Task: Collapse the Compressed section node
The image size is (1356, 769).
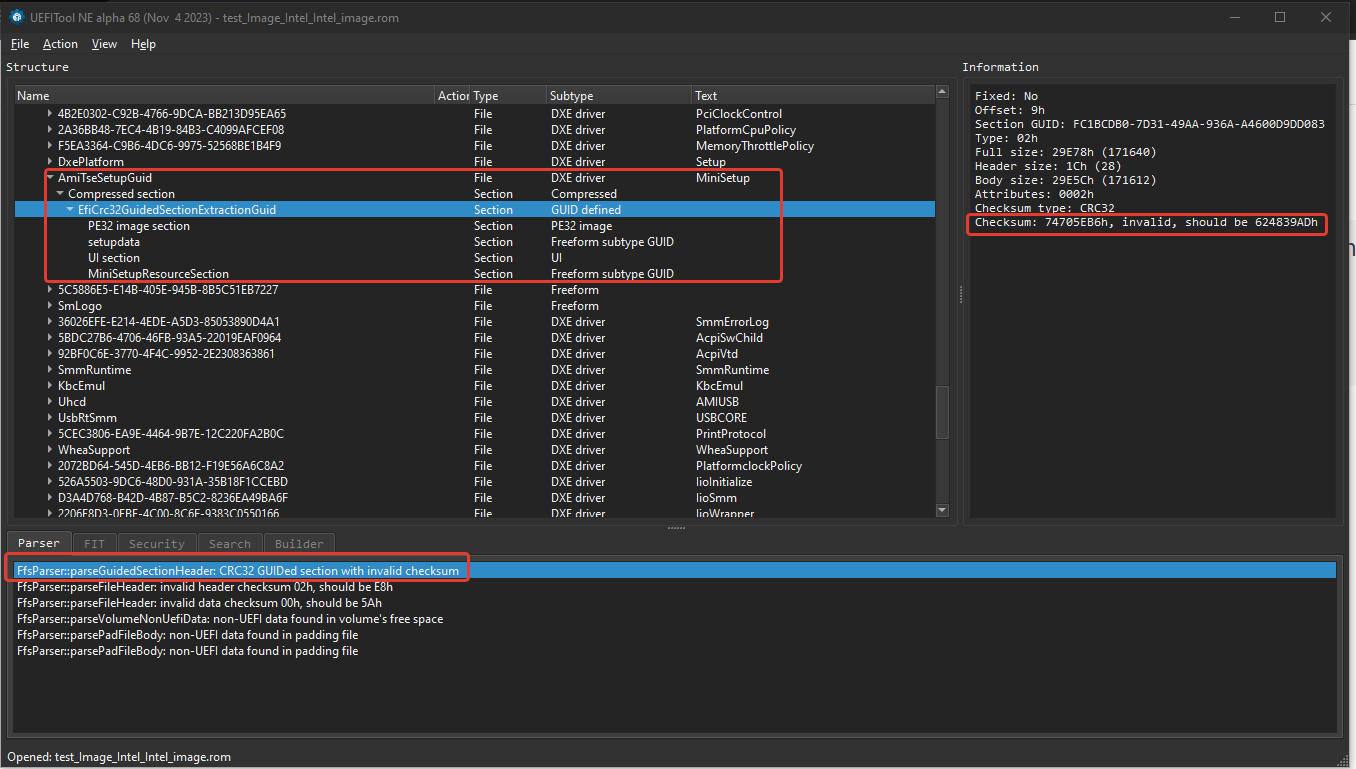Action: pos(61,194)
